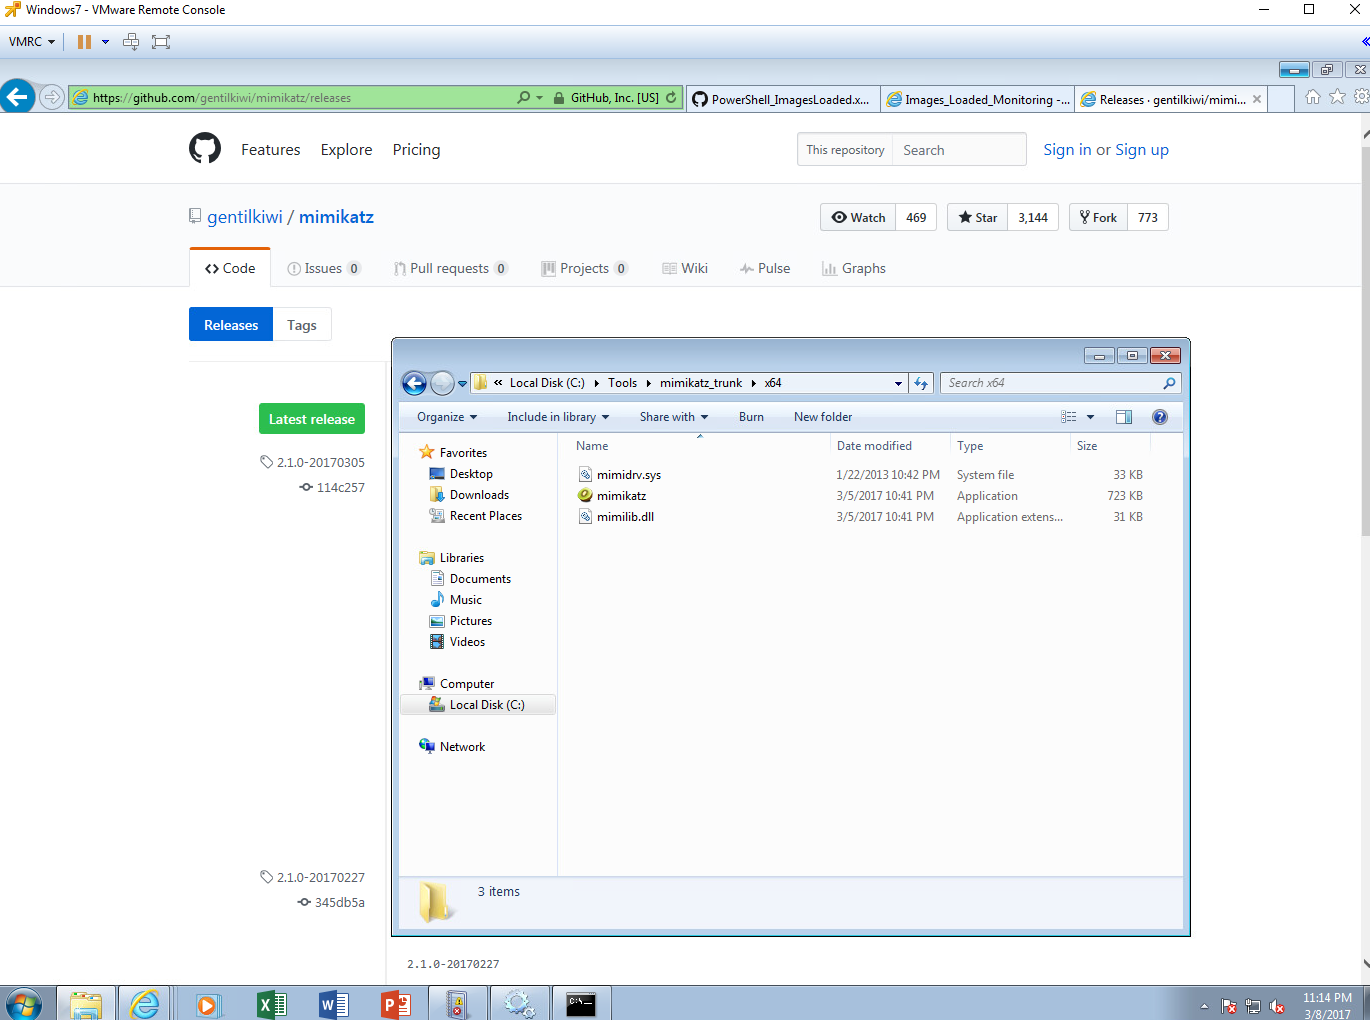Fork the mimikatz repository
This screenshot has width=1370, height=1020.
(1099, 217)
